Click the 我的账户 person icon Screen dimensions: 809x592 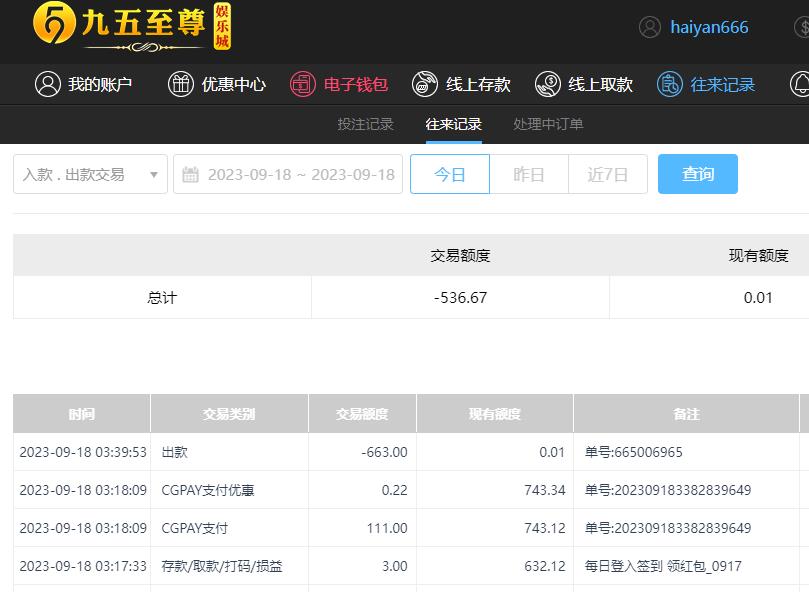(47, 84)
